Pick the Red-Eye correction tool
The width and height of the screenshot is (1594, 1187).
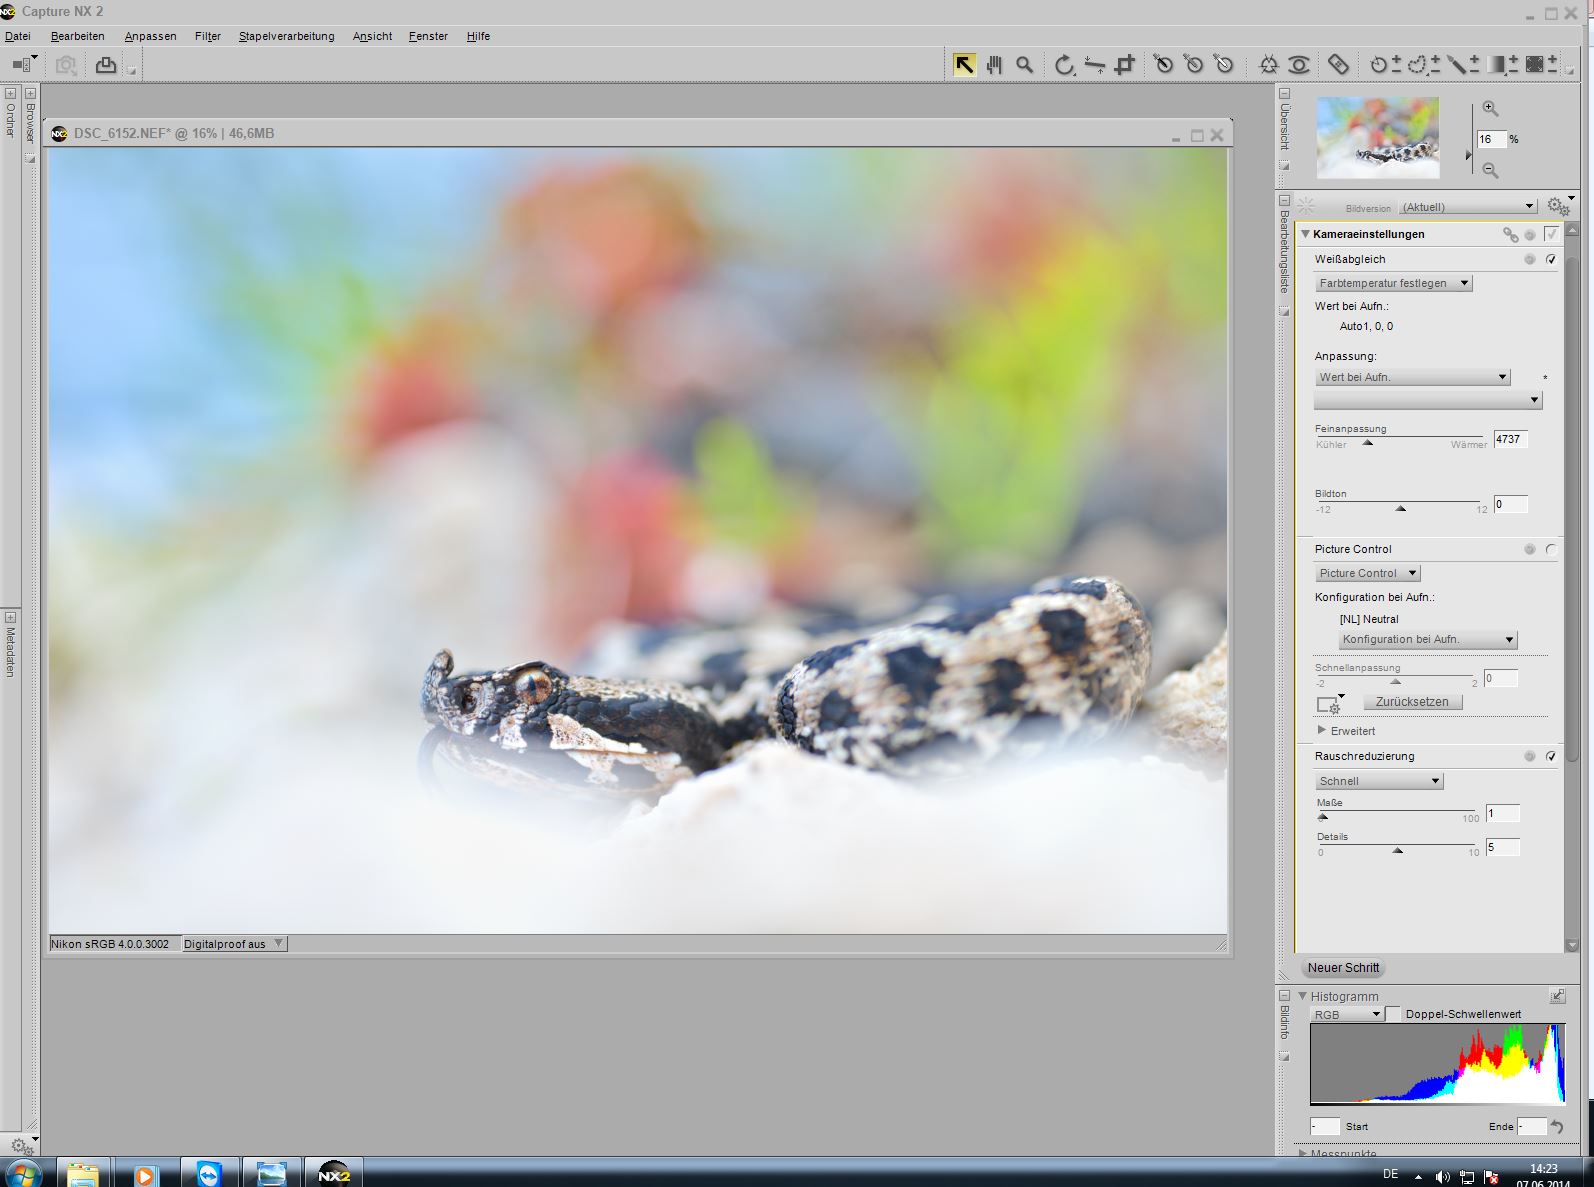pyautogui.click(x=1298, y=65)
